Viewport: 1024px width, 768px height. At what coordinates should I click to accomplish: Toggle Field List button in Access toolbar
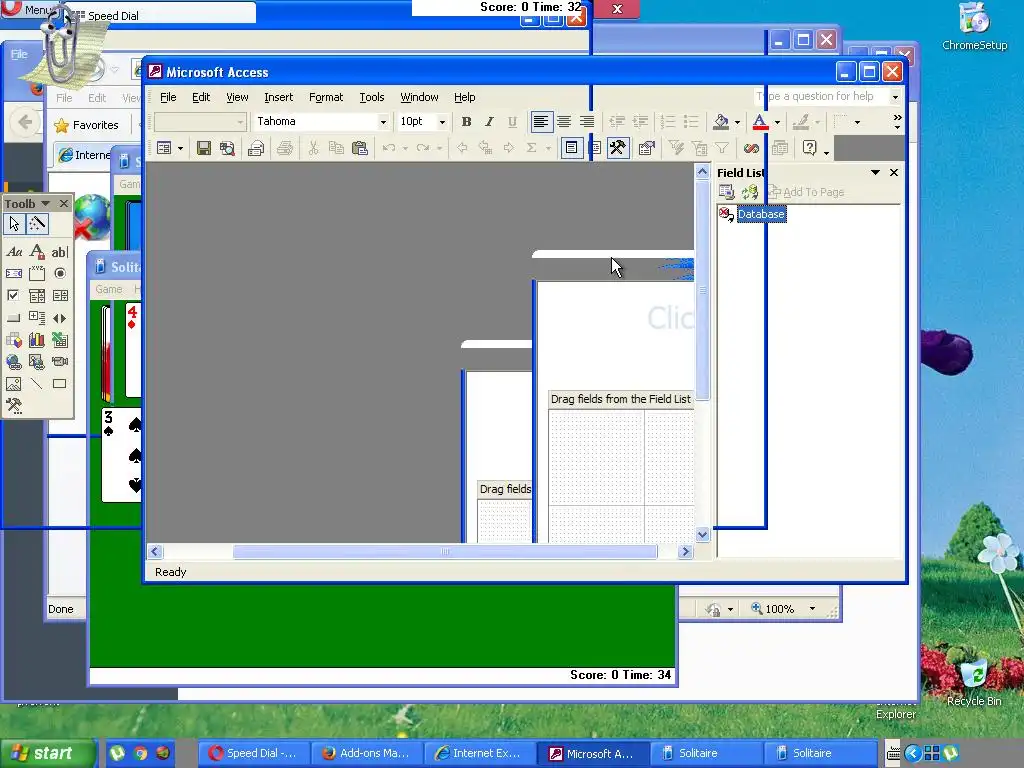571,148
